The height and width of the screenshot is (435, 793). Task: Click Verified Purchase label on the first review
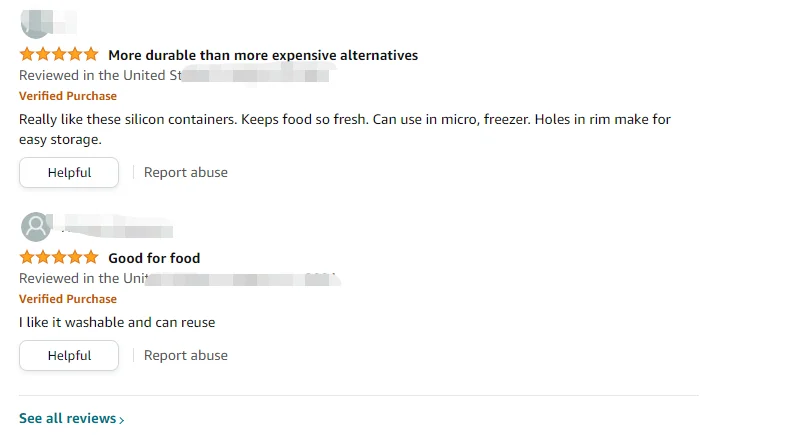[x=68, y=96]
